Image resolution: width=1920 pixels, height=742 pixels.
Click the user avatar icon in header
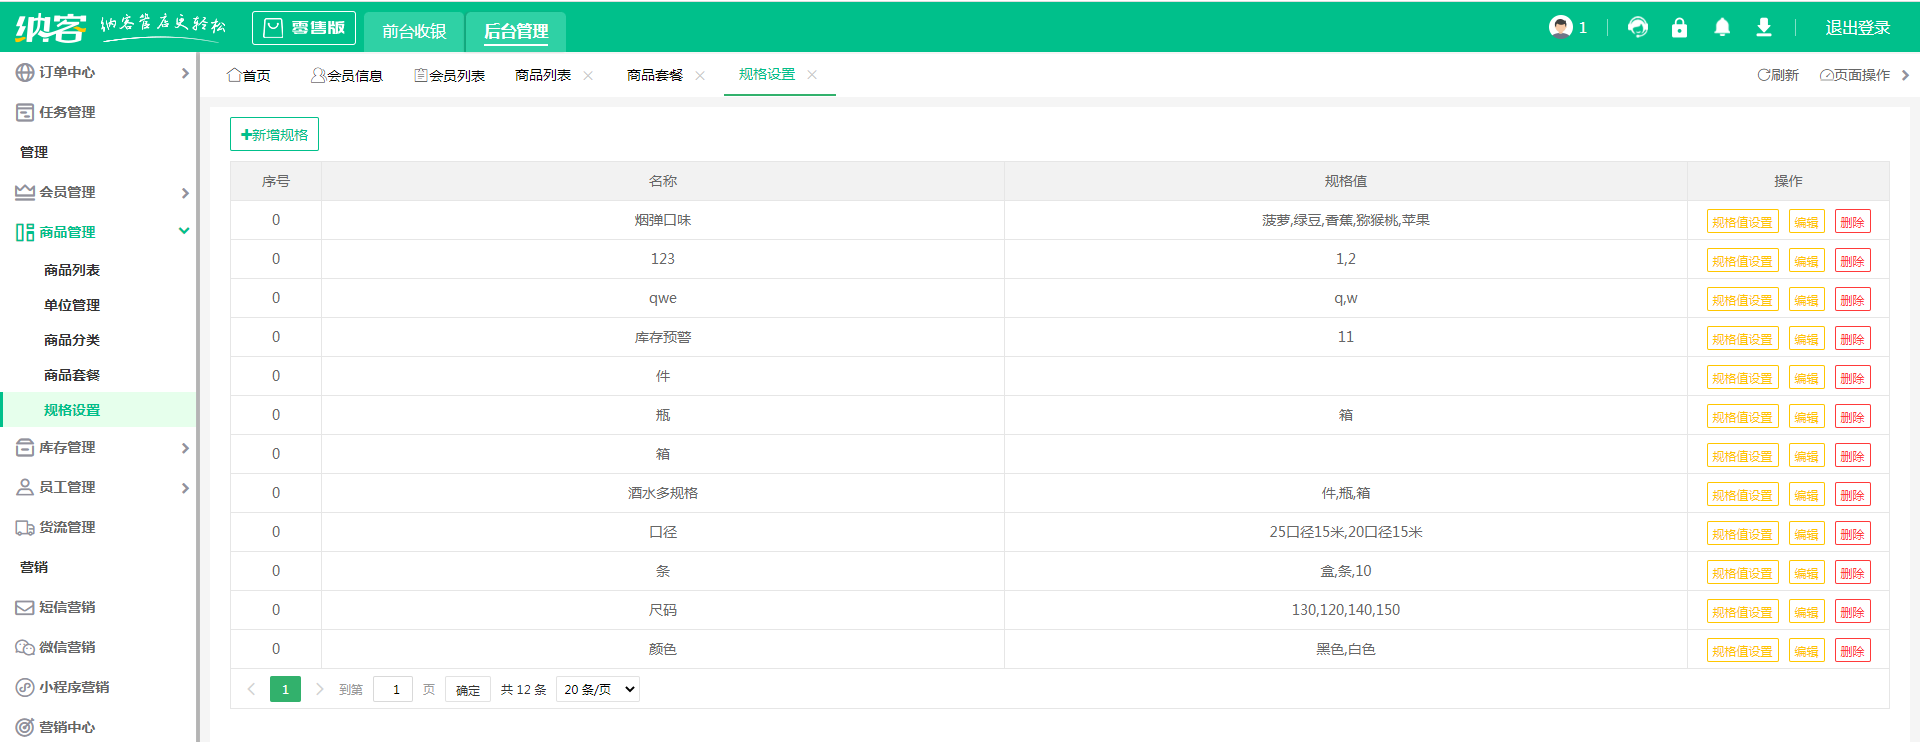click(x=1560, y=27)
